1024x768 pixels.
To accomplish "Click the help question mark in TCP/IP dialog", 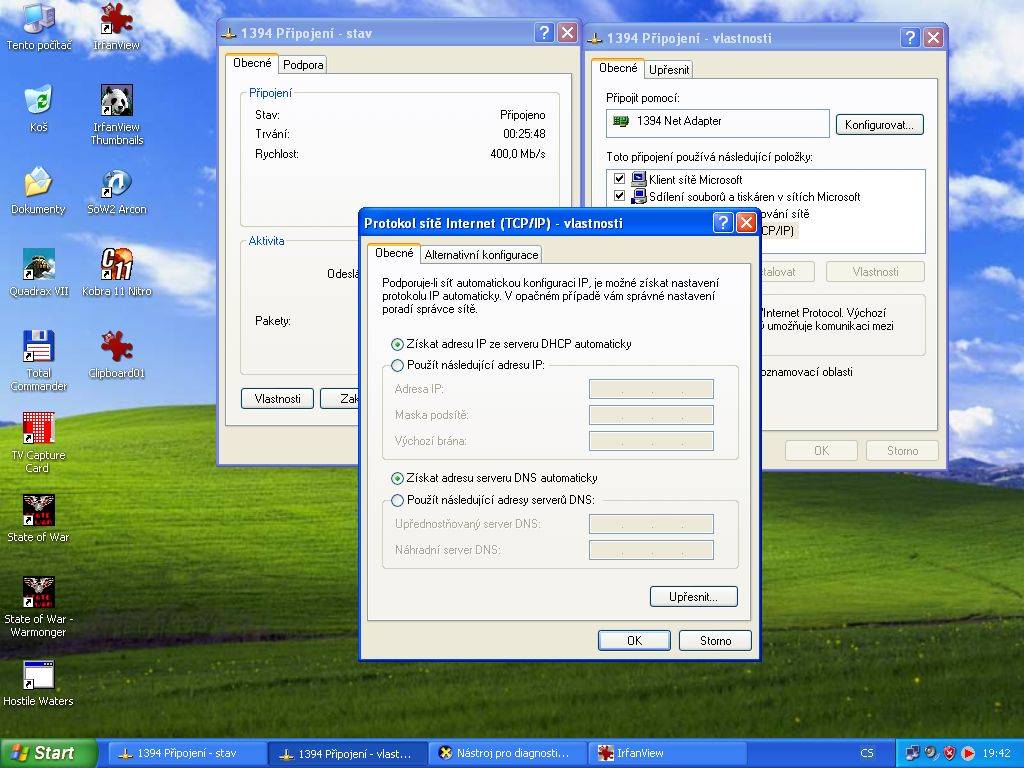I will pos(723,223).
